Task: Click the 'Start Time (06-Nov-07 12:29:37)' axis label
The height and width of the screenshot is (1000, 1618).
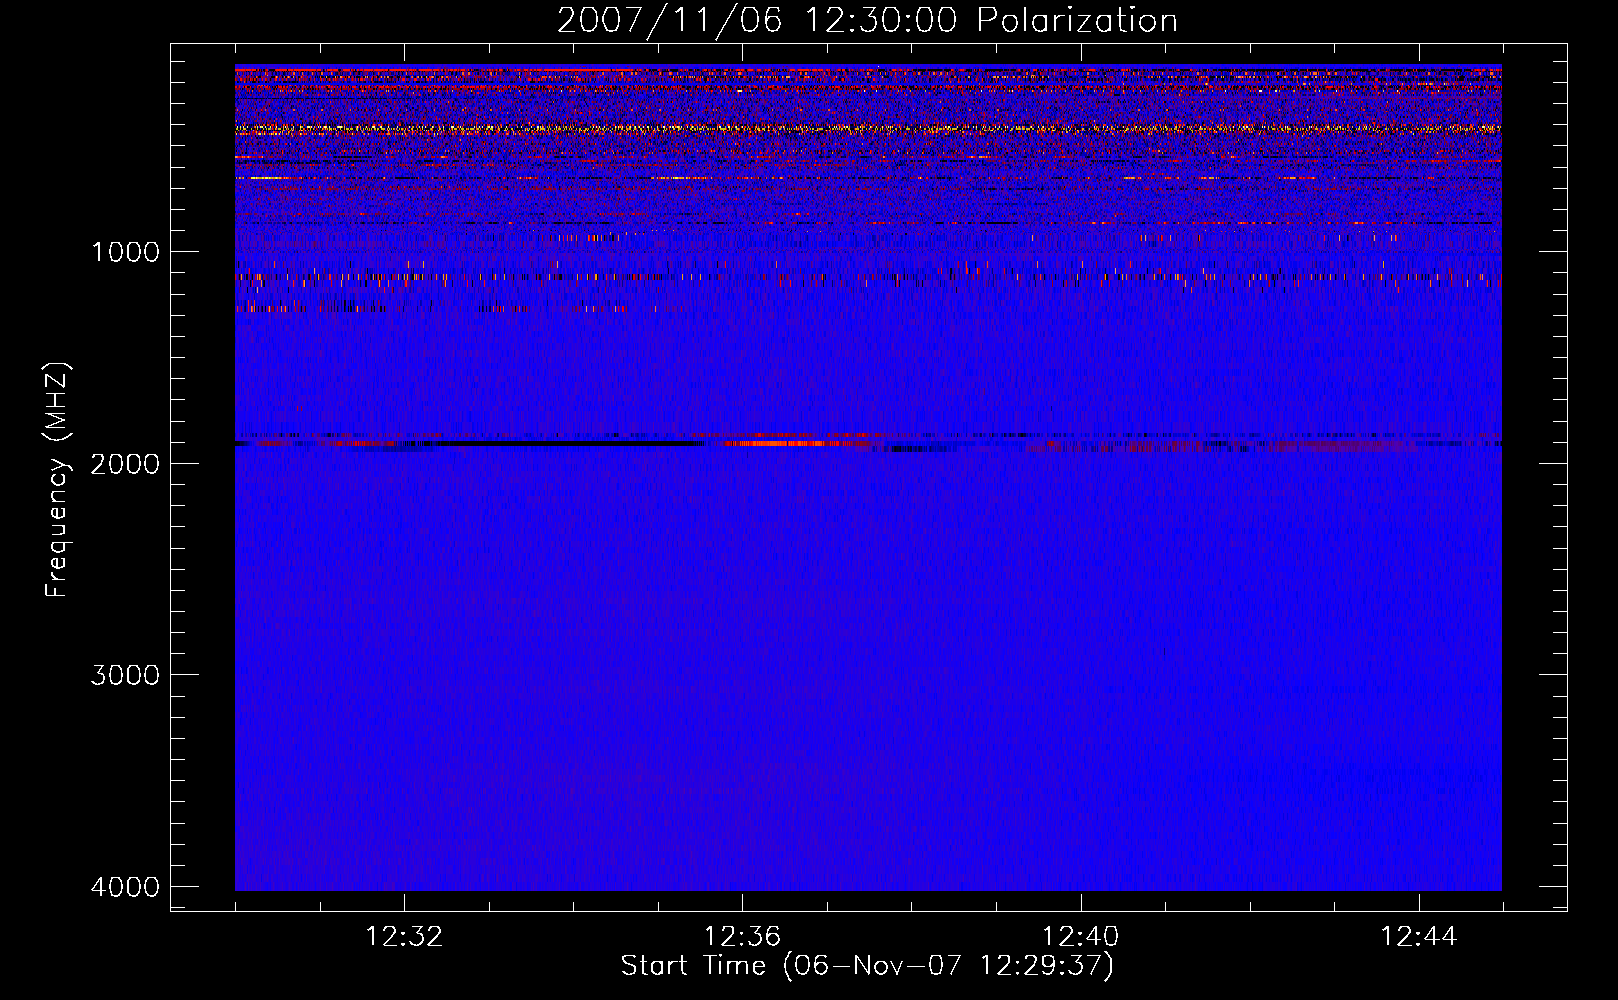Action: [867, 966]
